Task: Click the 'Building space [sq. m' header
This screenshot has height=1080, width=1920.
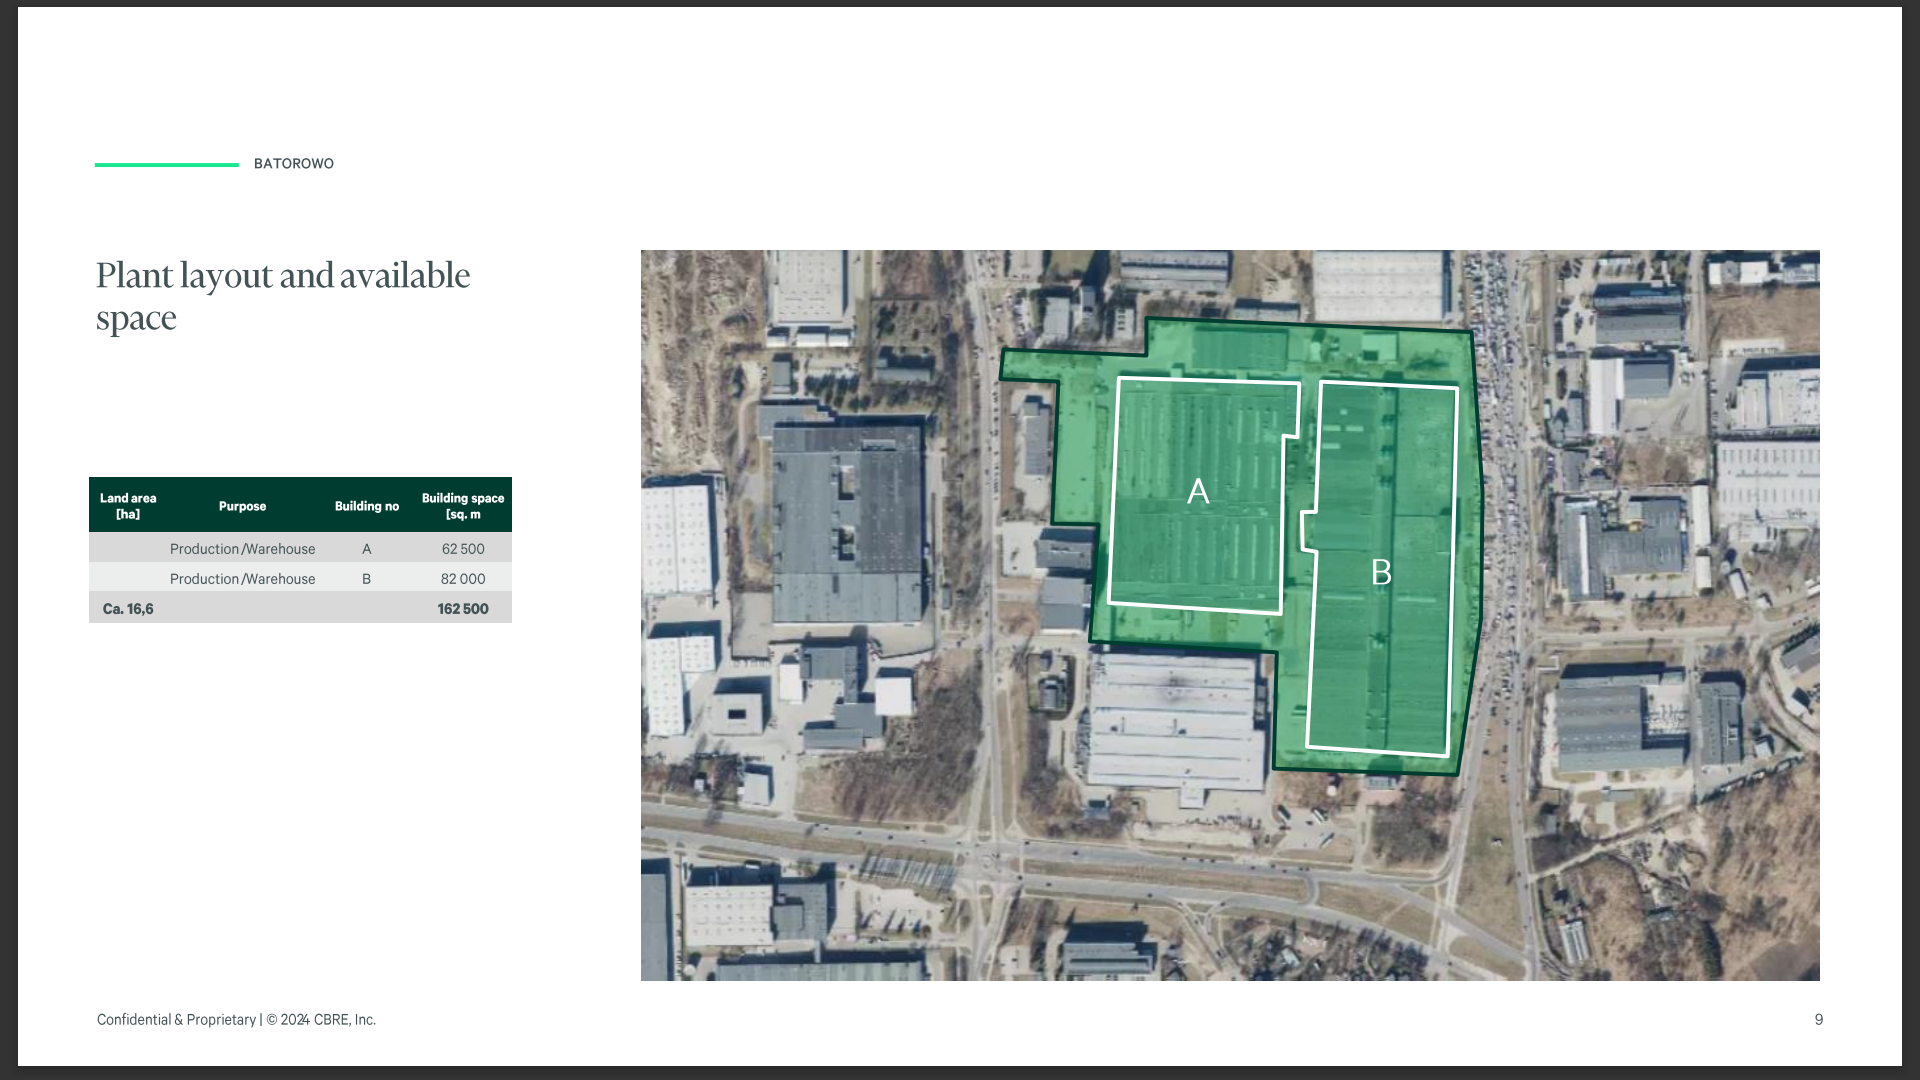Action: point(463,506)
